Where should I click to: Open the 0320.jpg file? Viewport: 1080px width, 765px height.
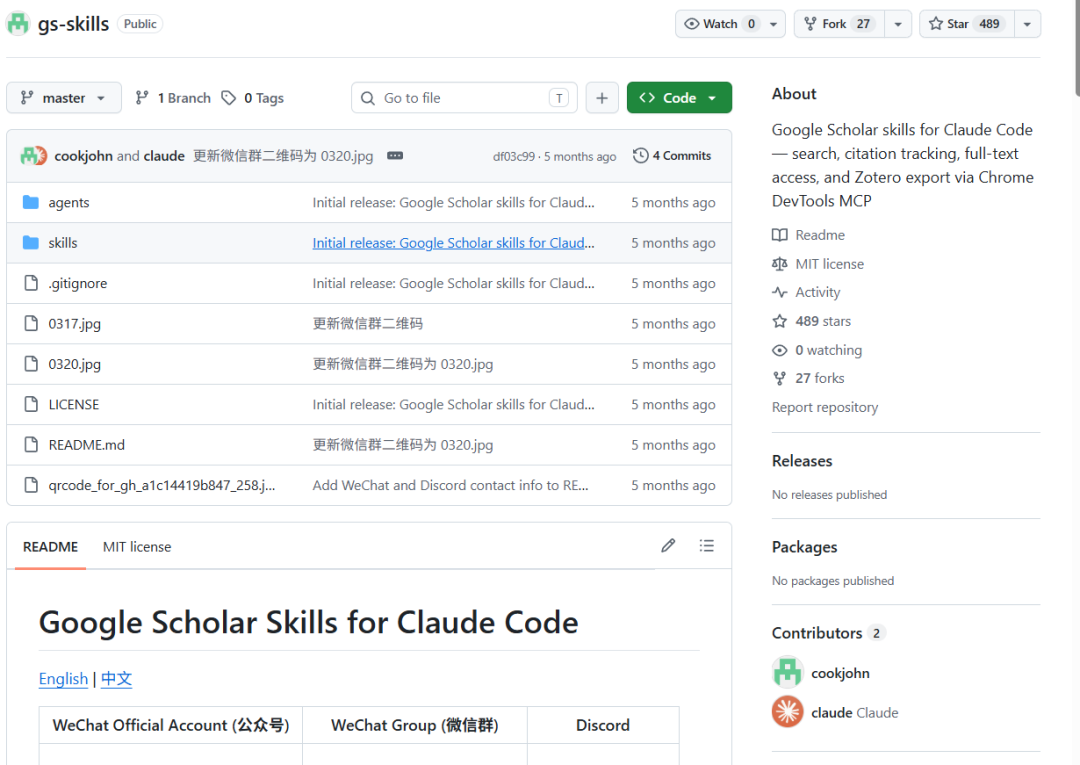[x=74, y=364]
